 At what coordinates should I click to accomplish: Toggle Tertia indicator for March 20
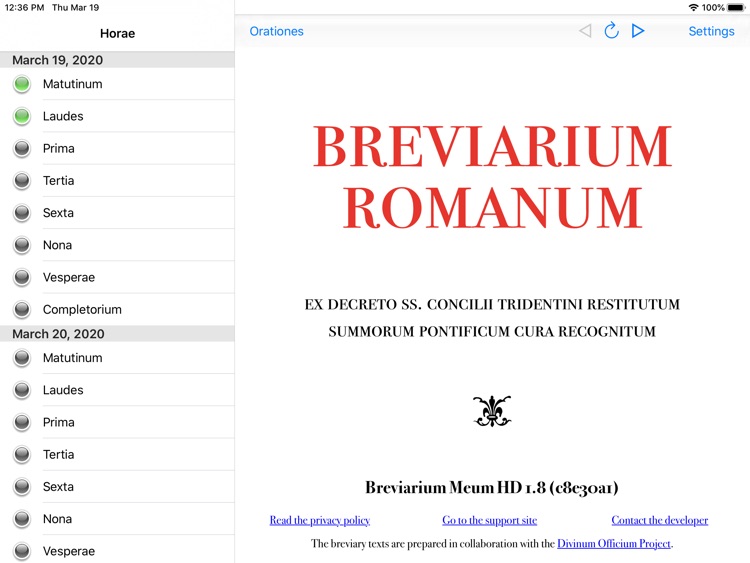[22, 454]
